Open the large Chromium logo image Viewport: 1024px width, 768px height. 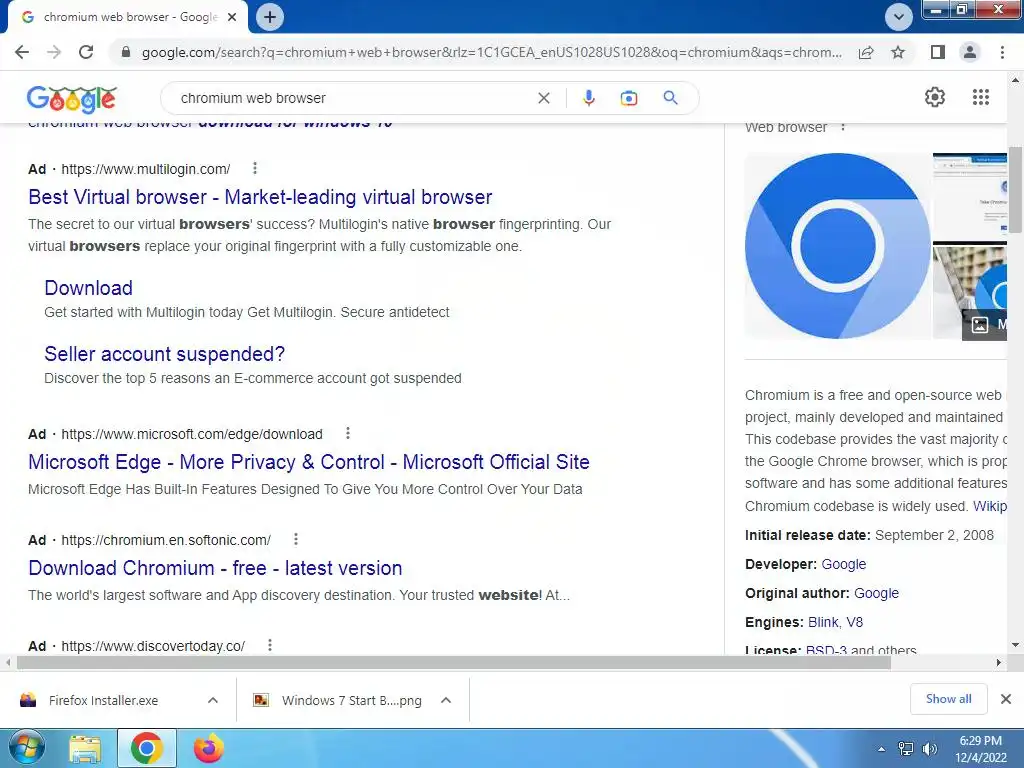pyautogui.click(x=837, y=246)
